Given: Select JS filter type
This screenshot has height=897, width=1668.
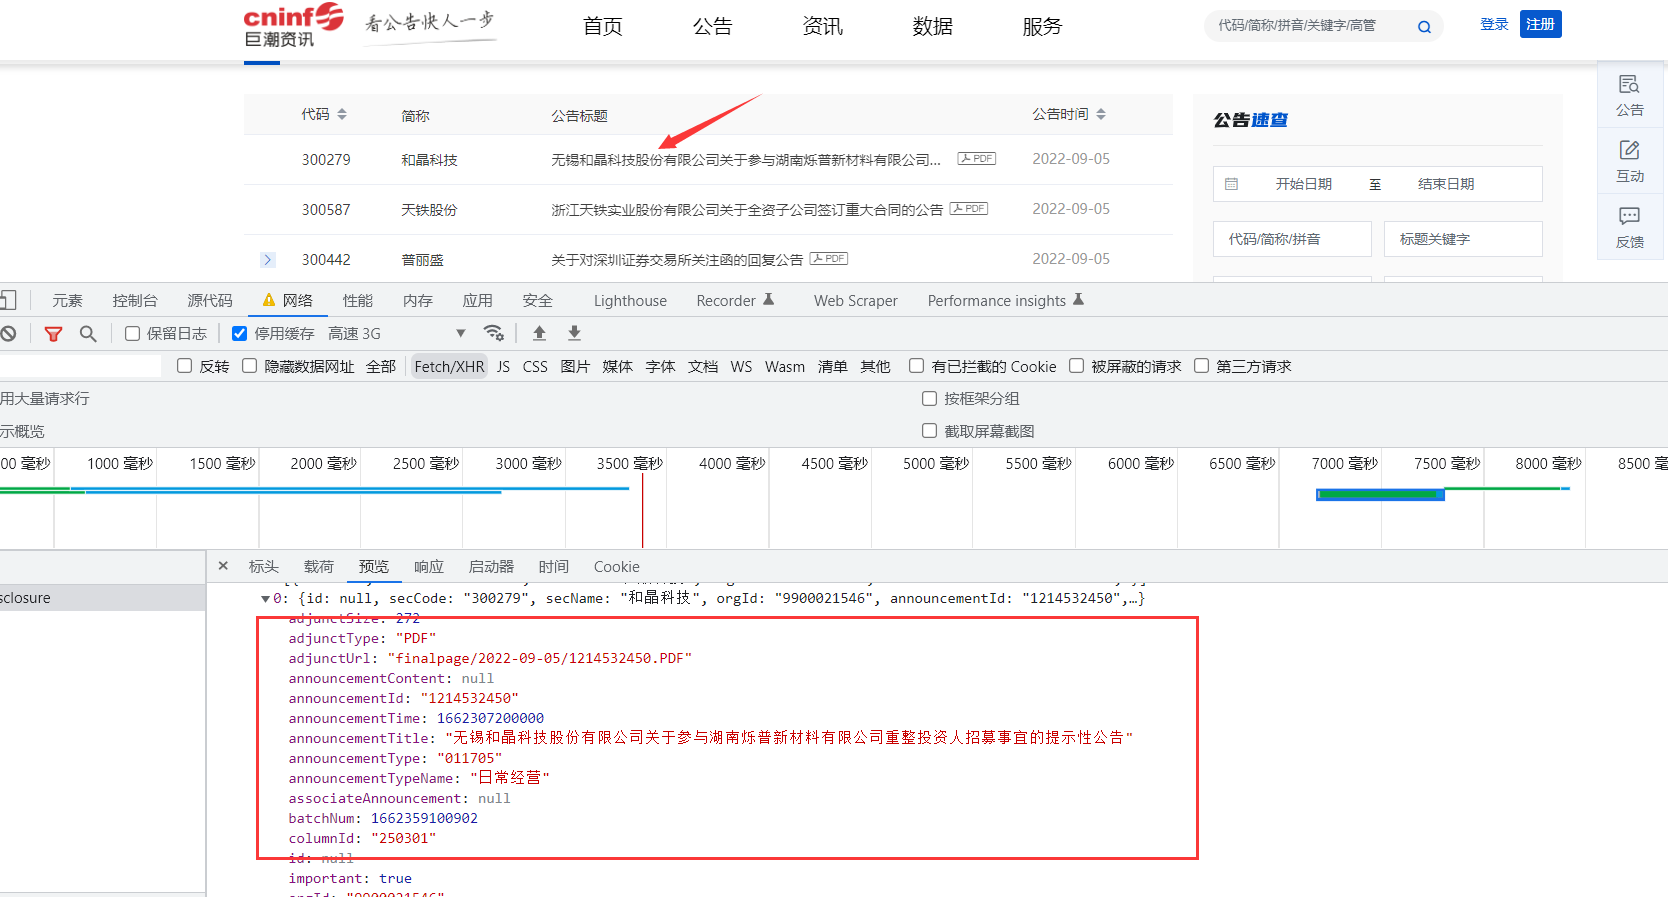Looking at the screenshot, I should (x=503, y=366).
